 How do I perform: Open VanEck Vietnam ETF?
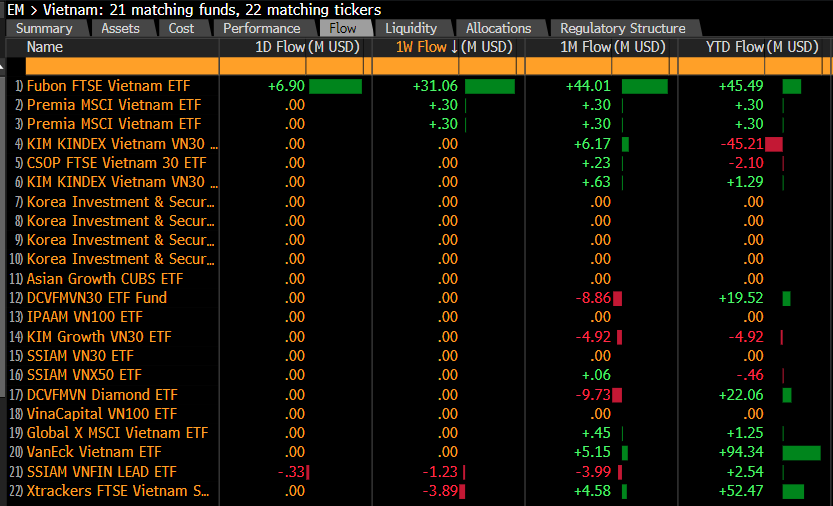click(94, 452)
